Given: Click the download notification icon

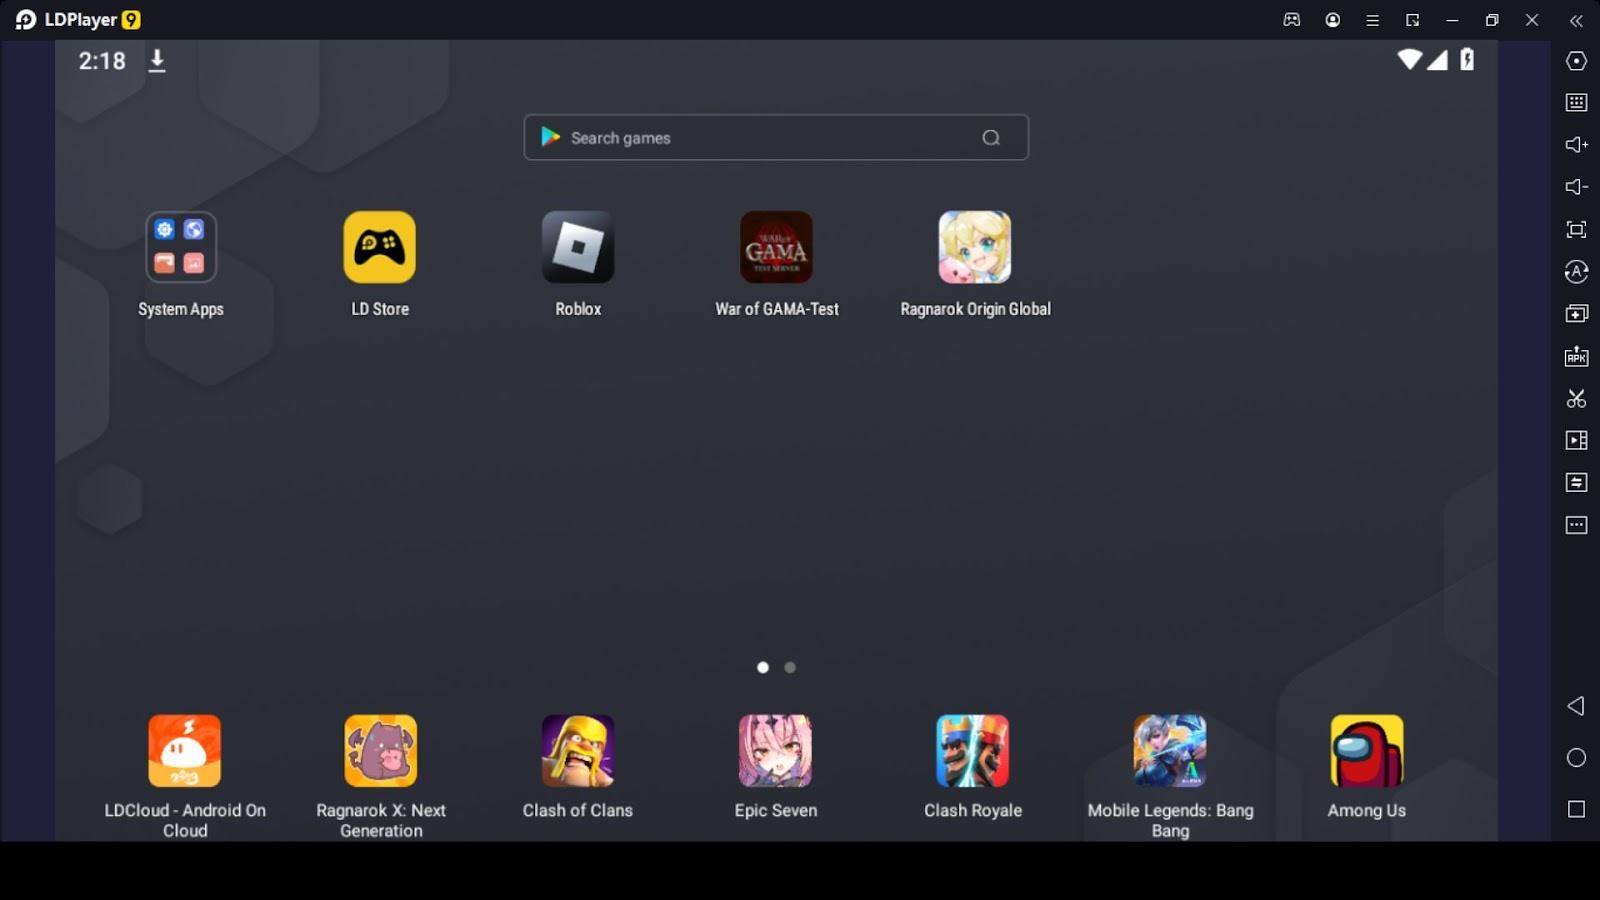Looking at the screenshot, I should (157, 61).
